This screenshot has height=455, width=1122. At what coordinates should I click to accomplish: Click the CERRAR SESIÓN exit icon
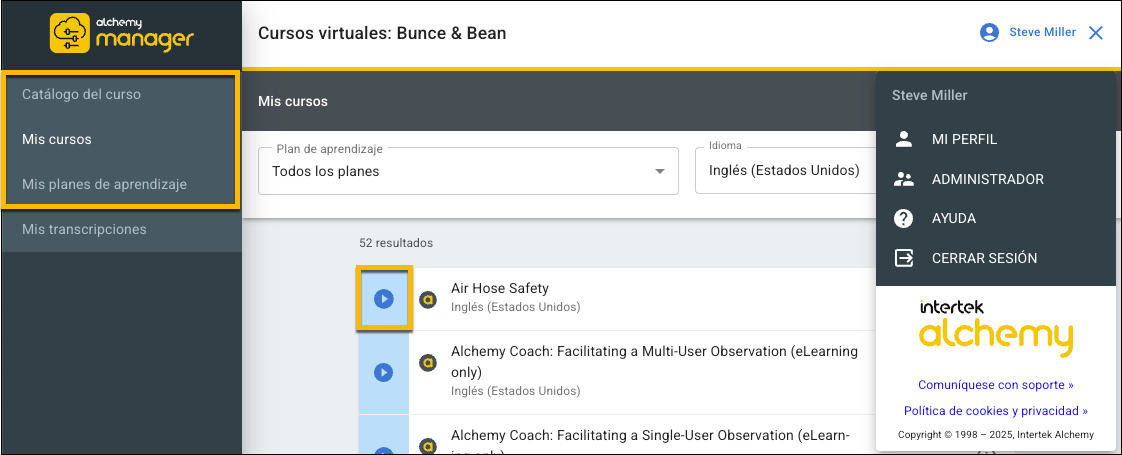coord(904,258)
